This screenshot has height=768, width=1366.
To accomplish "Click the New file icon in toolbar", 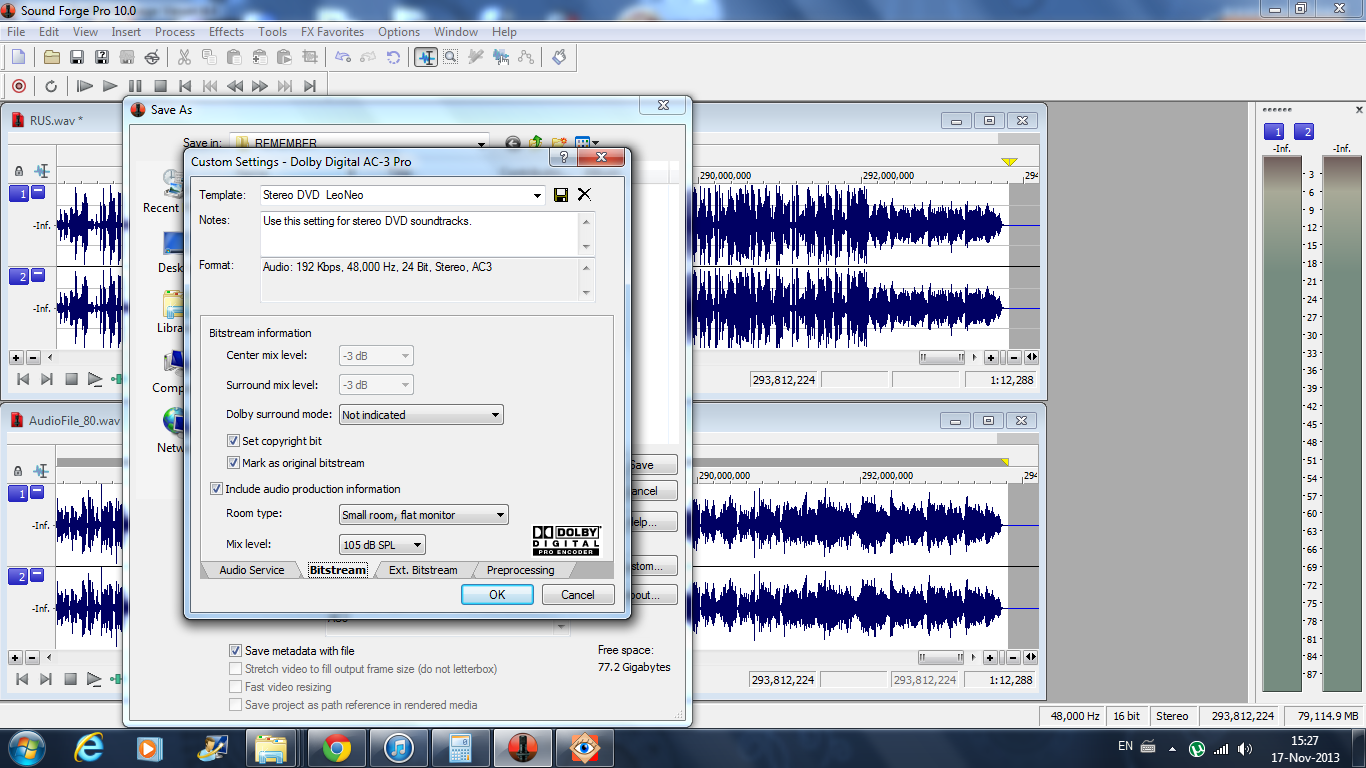I will point(18,57).
